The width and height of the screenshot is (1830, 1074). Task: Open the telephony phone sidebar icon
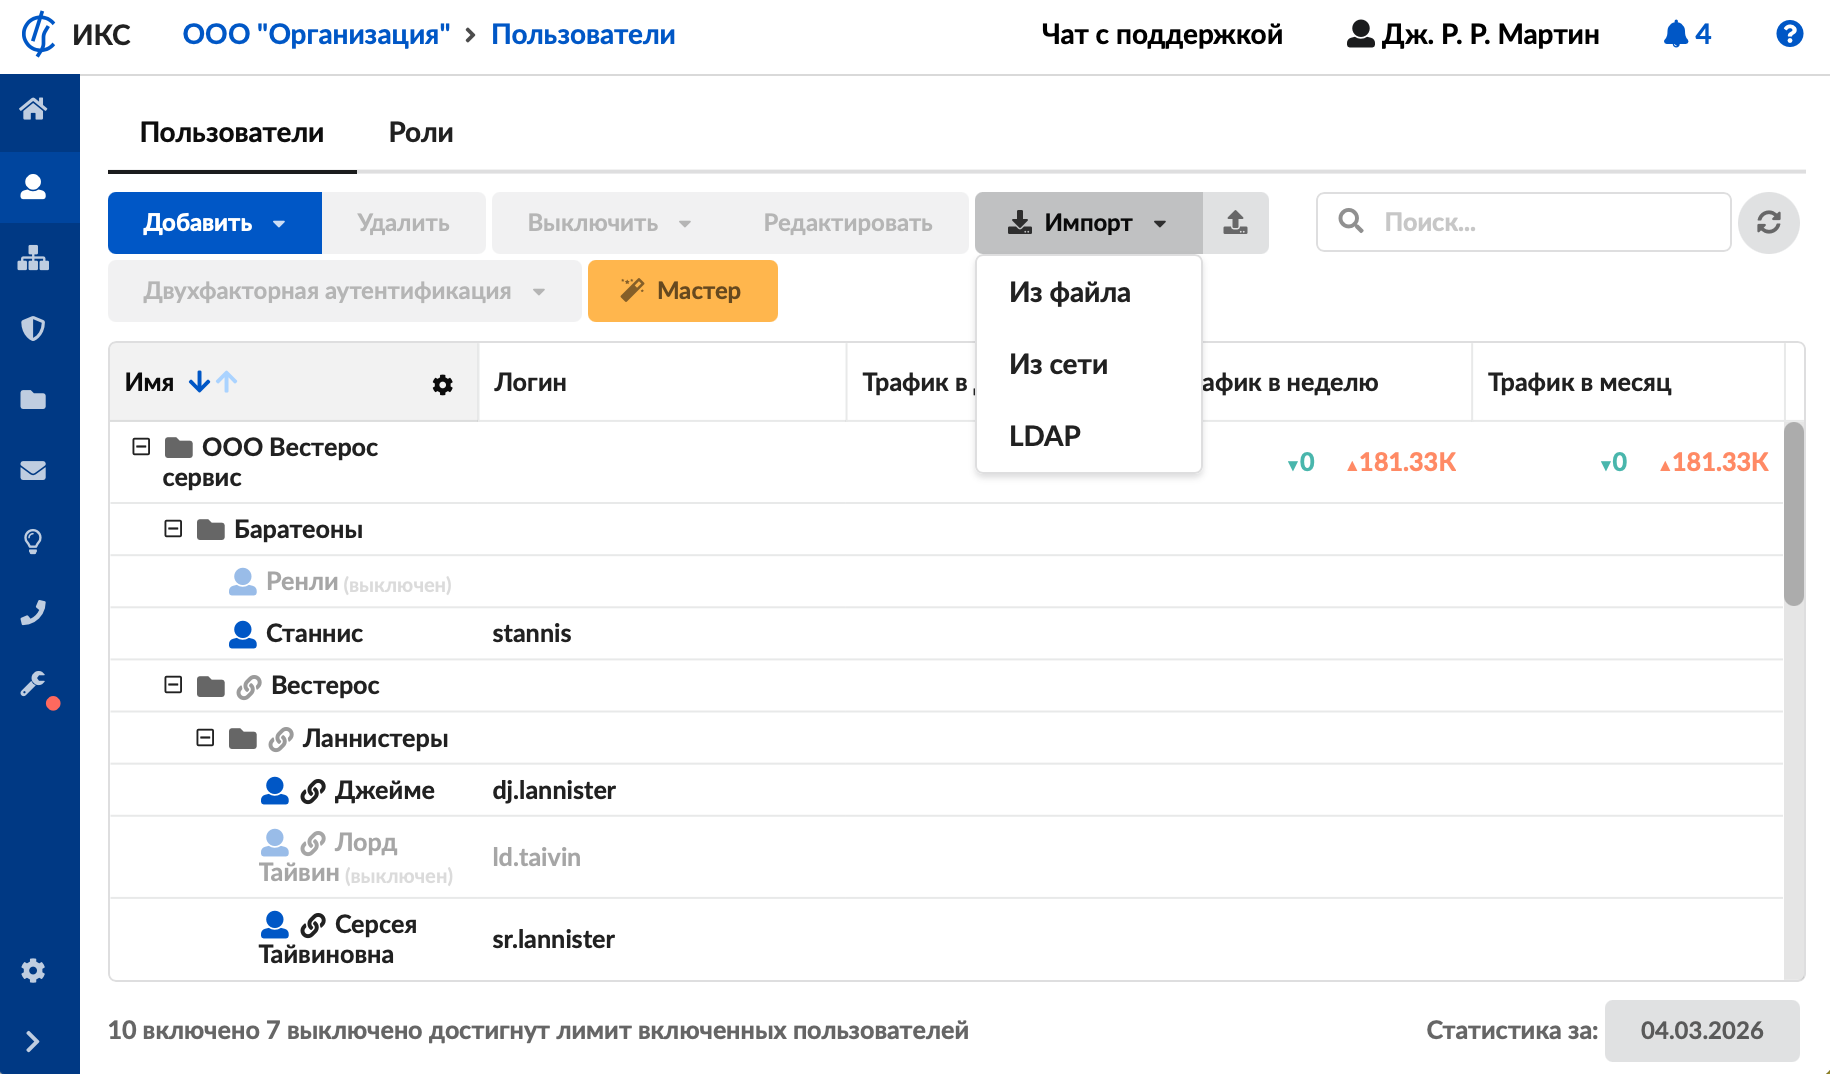click(x=33, y=612)
